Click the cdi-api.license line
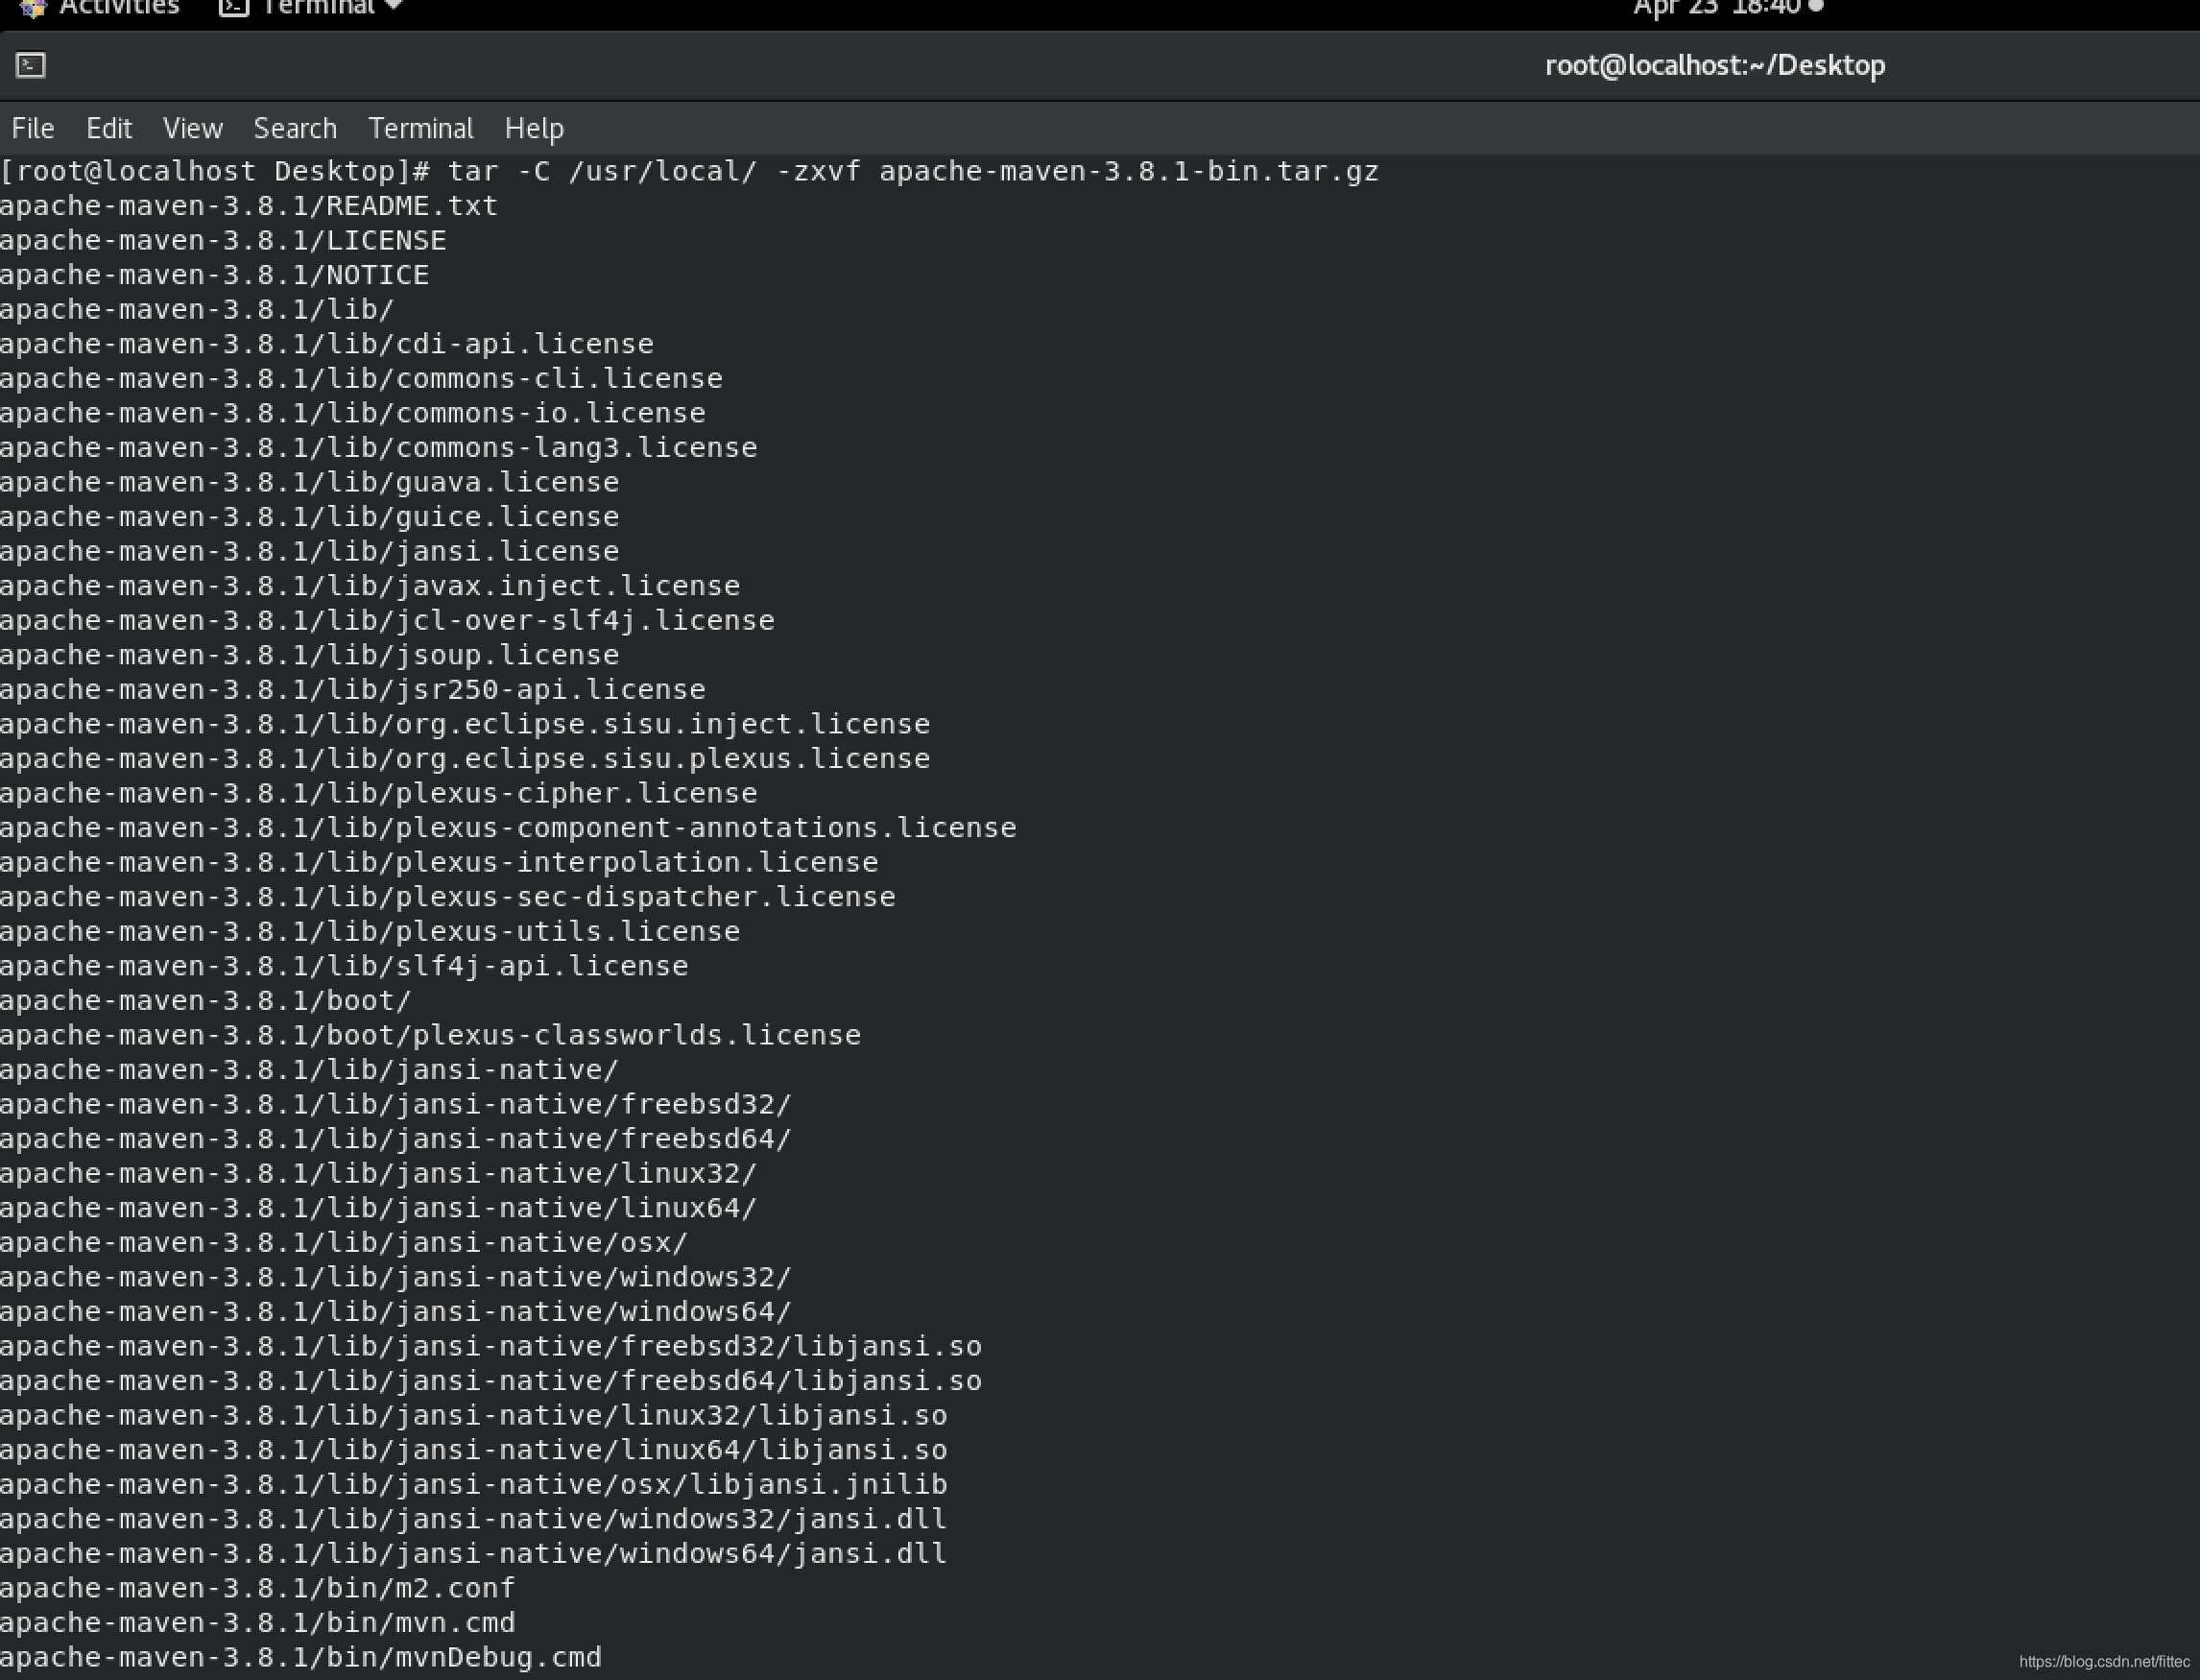The width and height of the screenshot is (2200, 1680). pyautogui.click(x=327, y=344)
